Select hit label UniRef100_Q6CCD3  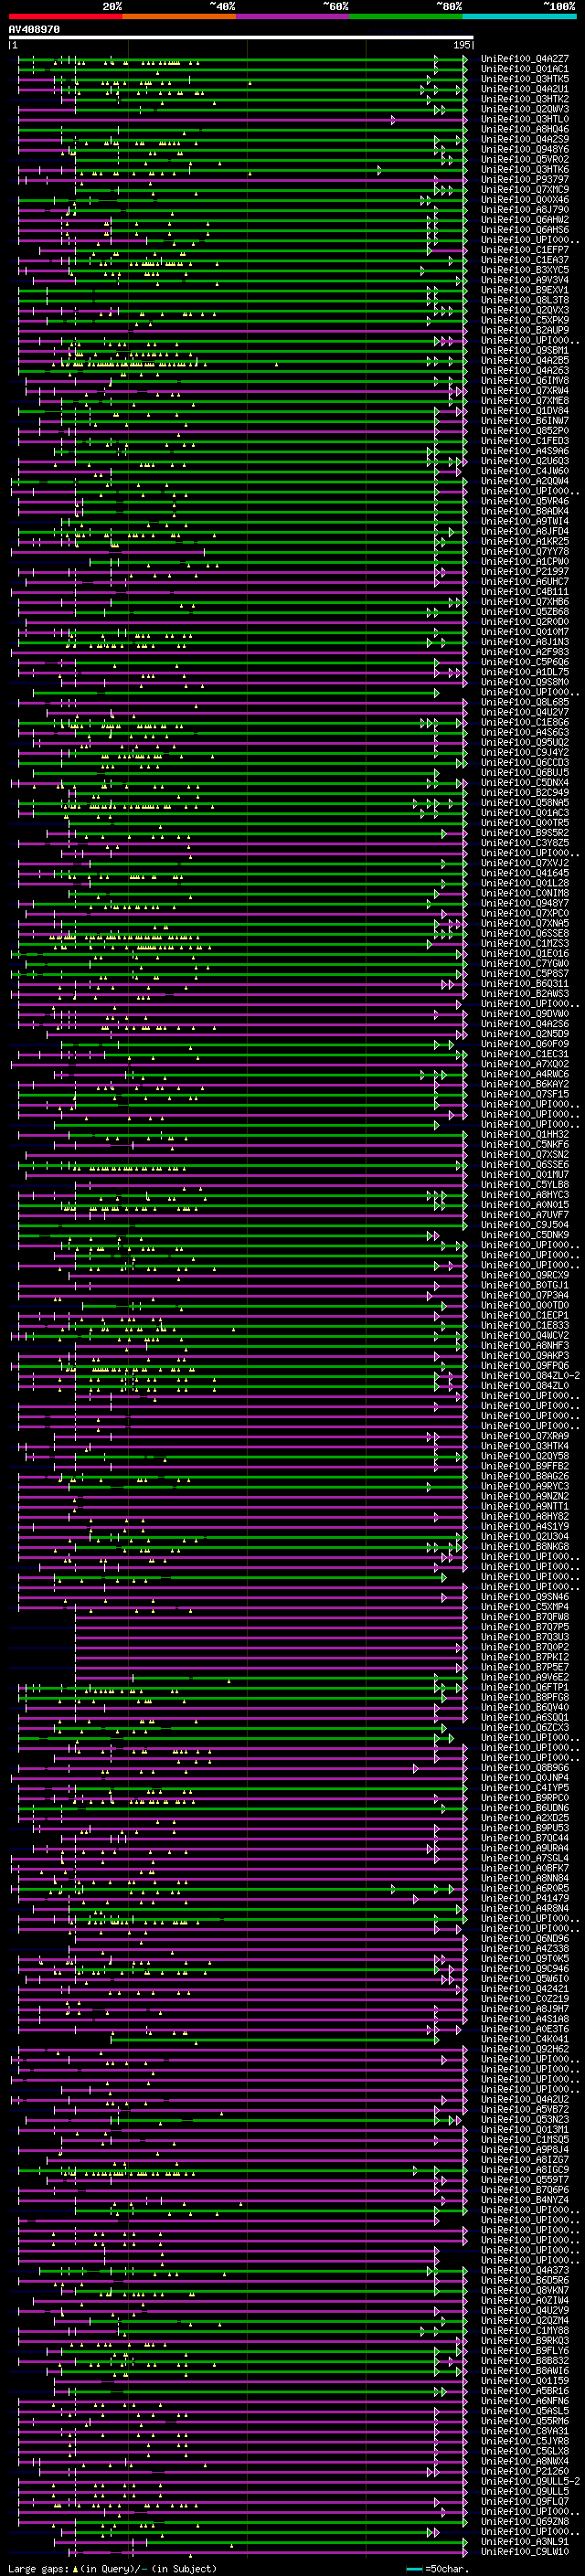click(x=525, y=763)
